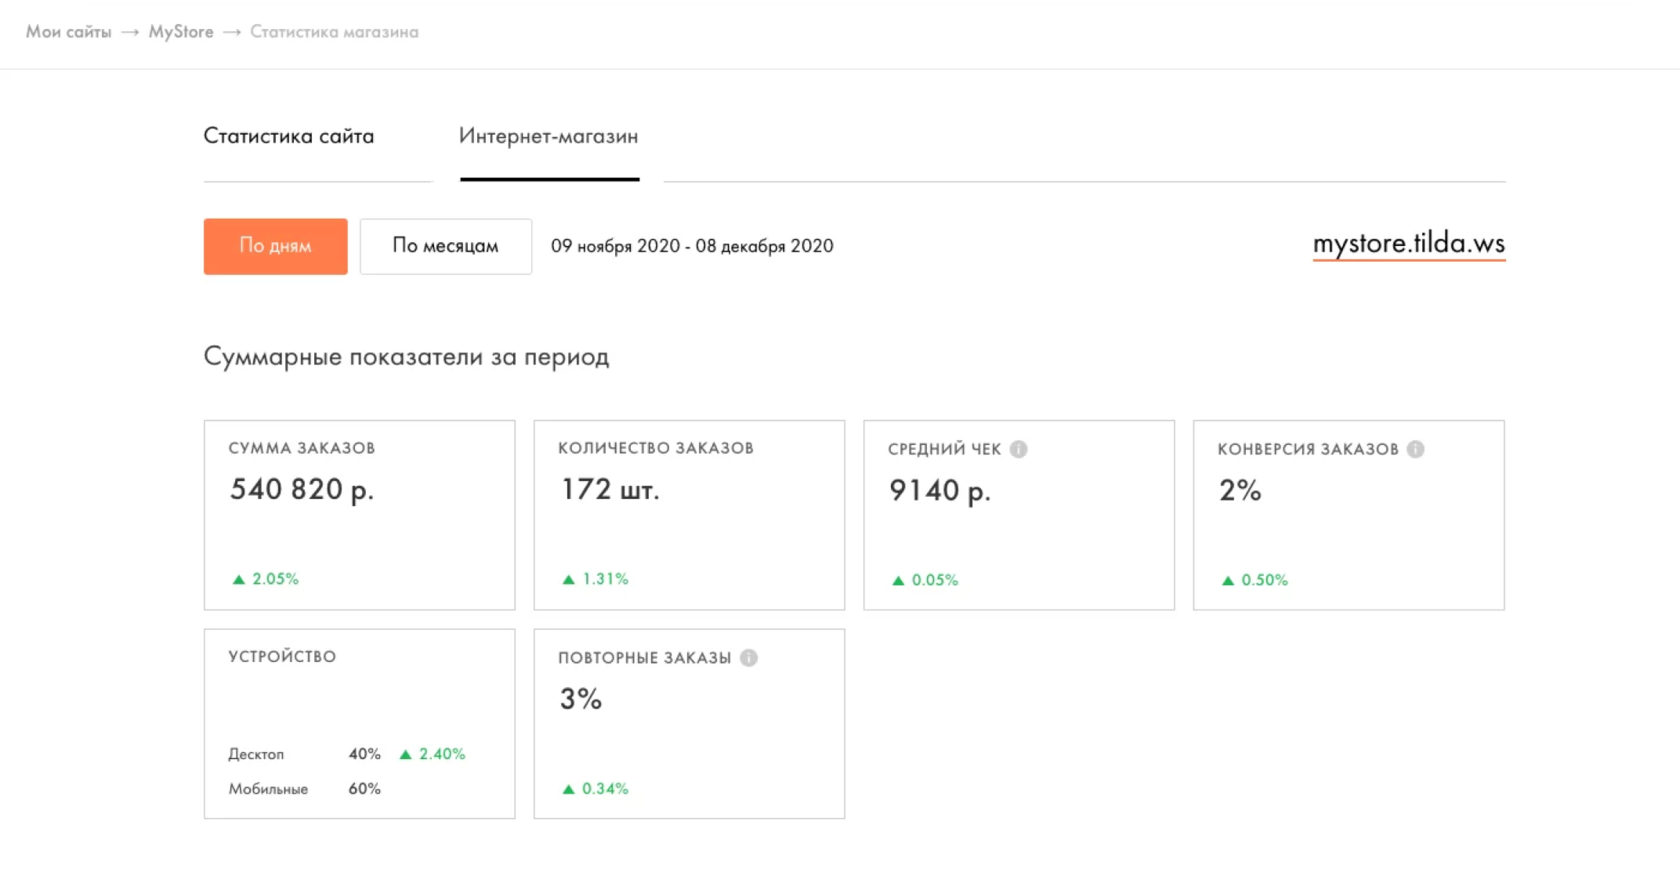Click green growth arrow beside Десктоп 40%
This screenshot has width=1680, height=872.
tap(406, 754)
